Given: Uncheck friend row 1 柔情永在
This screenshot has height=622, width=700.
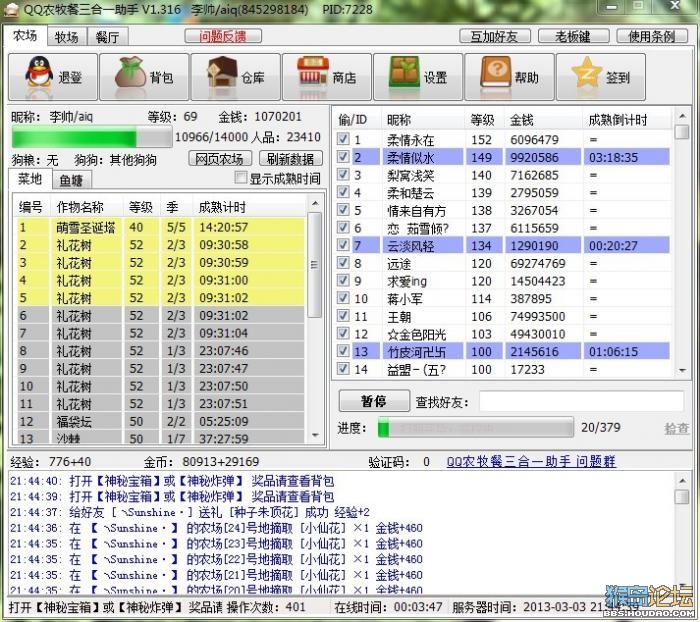Looking at the screenshot, I should point(343,139).
